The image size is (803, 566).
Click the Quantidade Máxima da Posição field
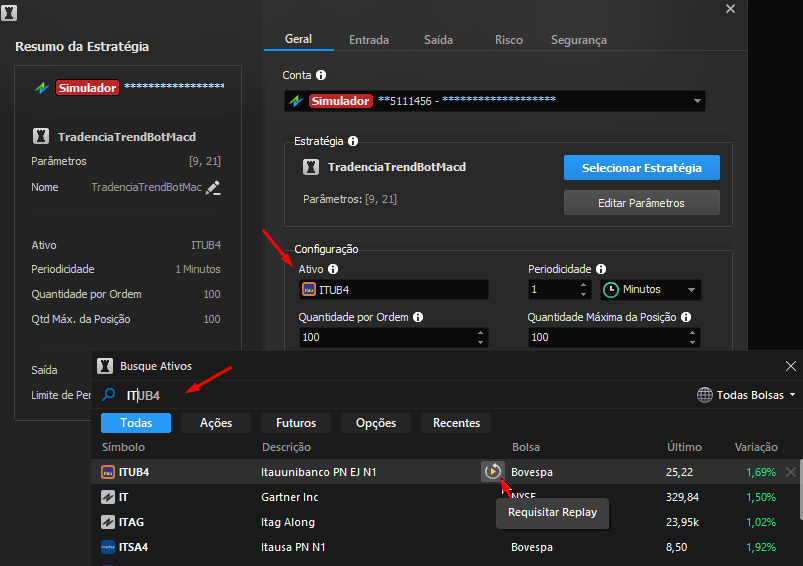click(614, 338)
